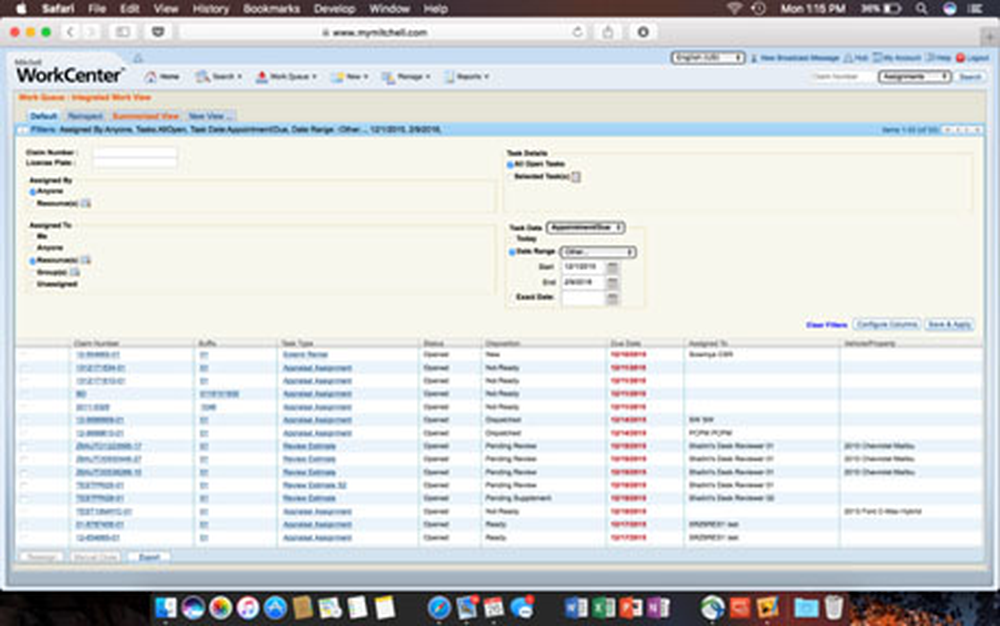The height and width of the screenshot is (626, 1000).
Task: Open Safari's History menu
Action: (210, 9)
